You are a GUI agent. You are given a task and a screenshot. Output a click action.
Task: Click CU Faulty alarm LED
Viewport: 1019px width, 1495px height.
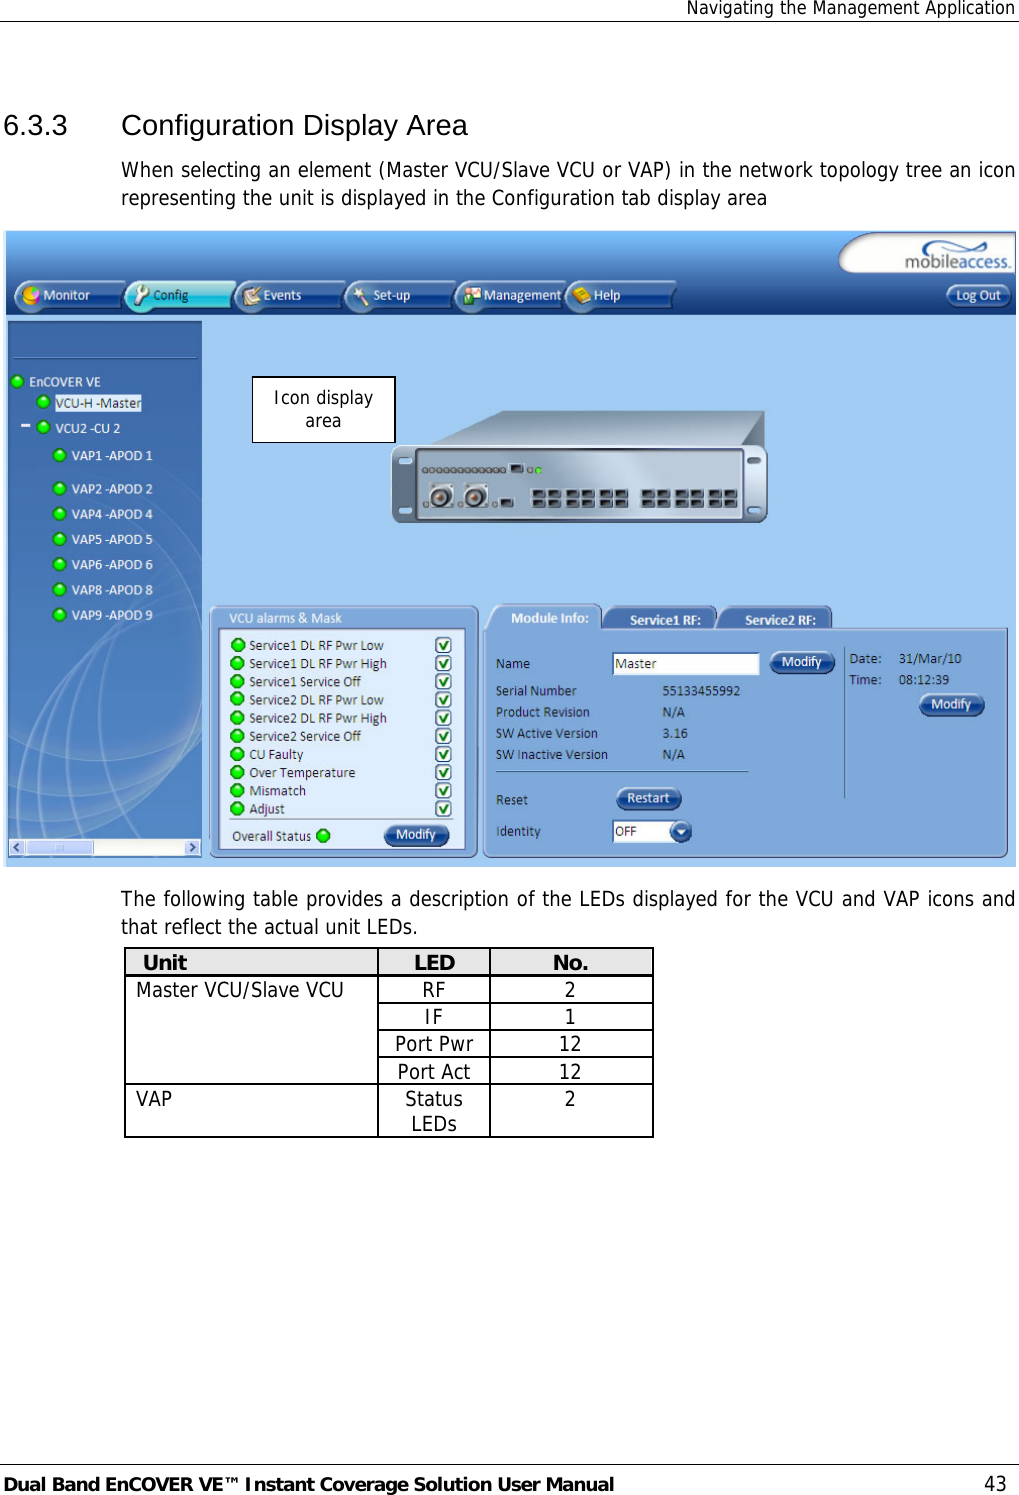tap(238, 754)
